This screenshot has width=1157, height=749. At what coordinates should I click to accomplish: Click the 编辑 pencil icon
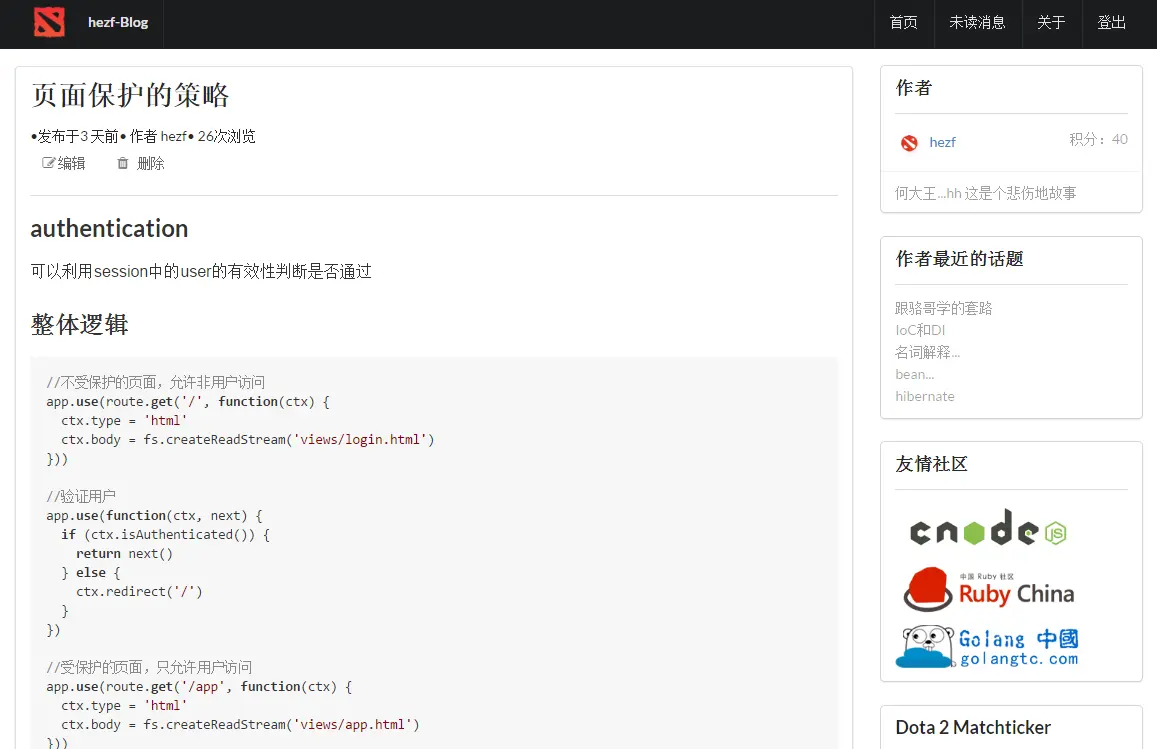point(49,163)
